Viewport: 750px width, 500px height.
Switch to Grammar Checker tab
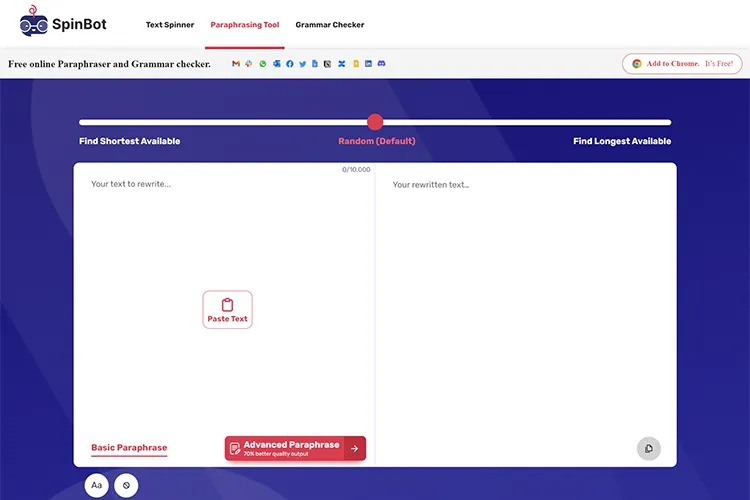pyautogui.click(x=330, y=25)
